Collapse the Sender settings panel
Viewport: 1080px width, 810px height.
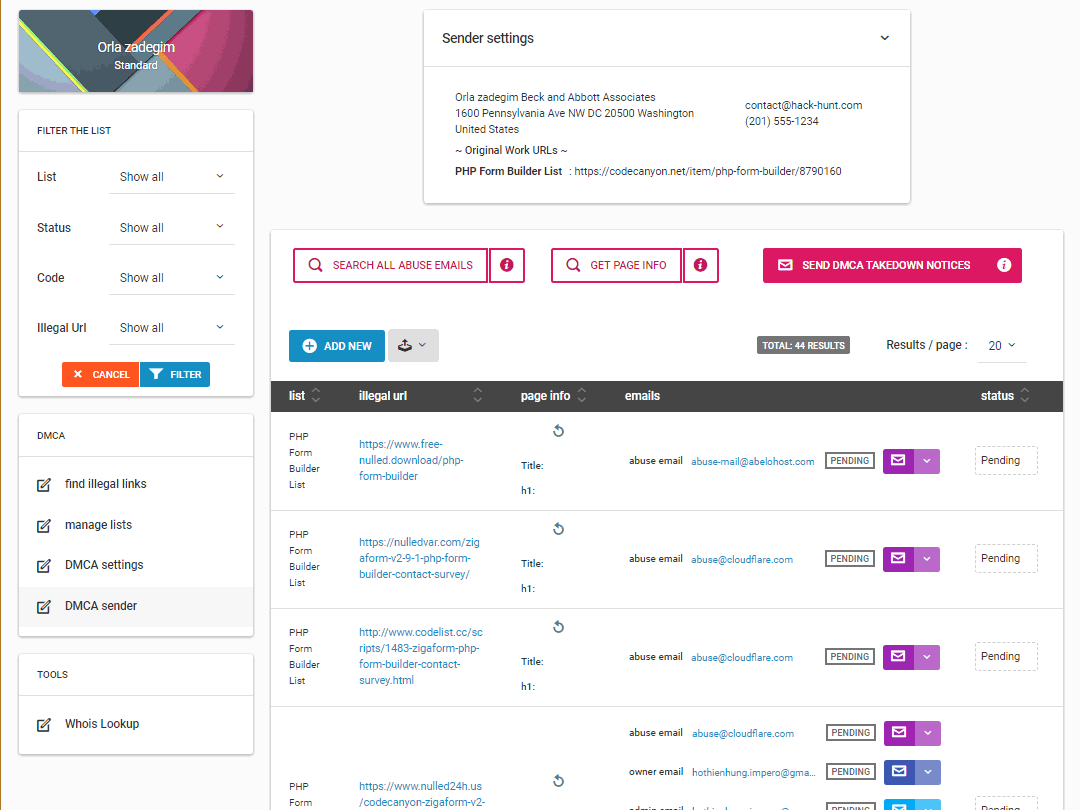point(885,38)
